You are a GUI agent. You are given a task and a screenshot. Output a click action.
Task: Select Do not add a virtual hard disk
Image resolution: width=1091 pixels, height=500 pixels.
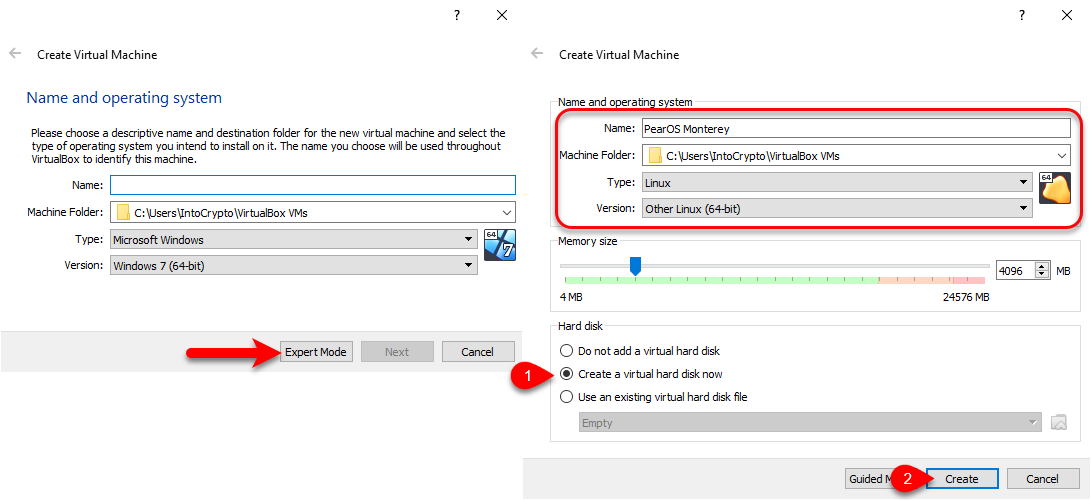click(639, 350)
